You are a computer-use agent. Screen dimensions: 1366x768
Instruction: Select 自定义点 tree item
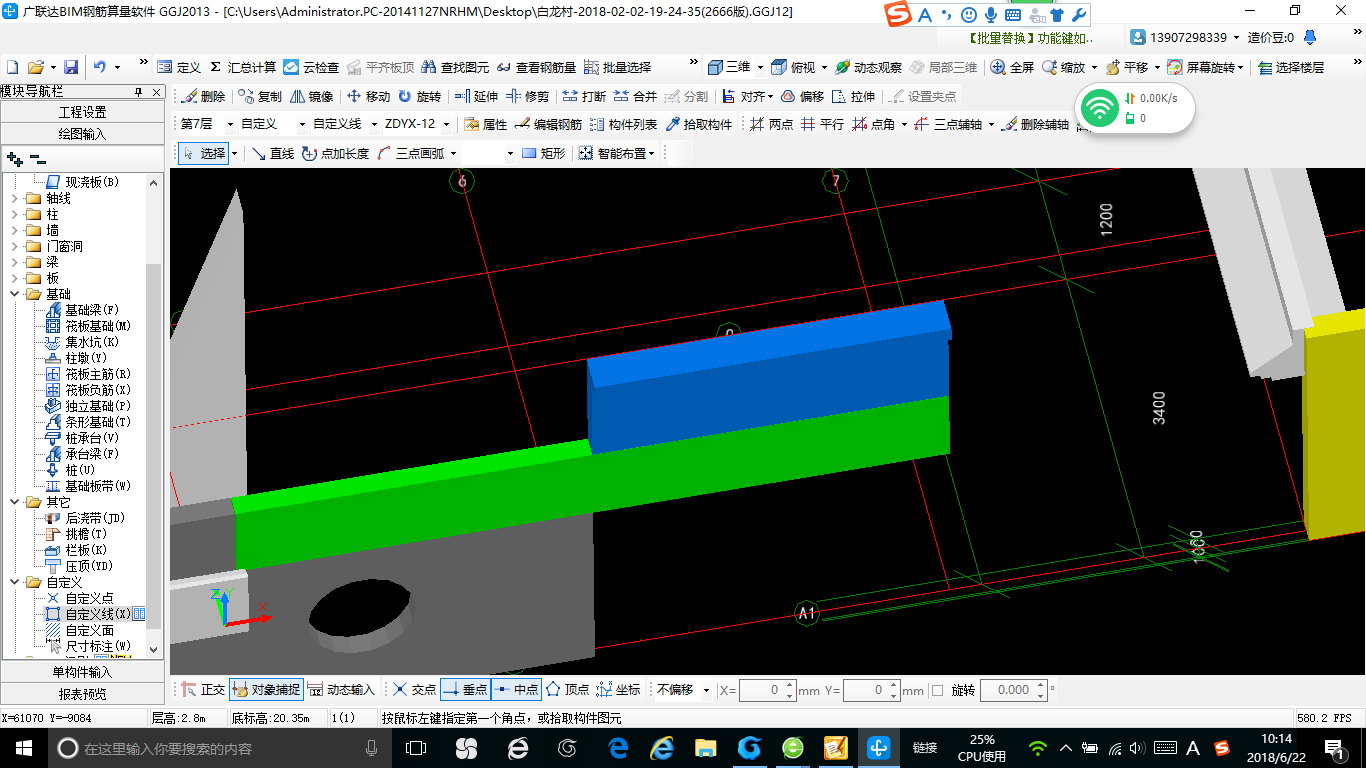click(x=80, y=598)
